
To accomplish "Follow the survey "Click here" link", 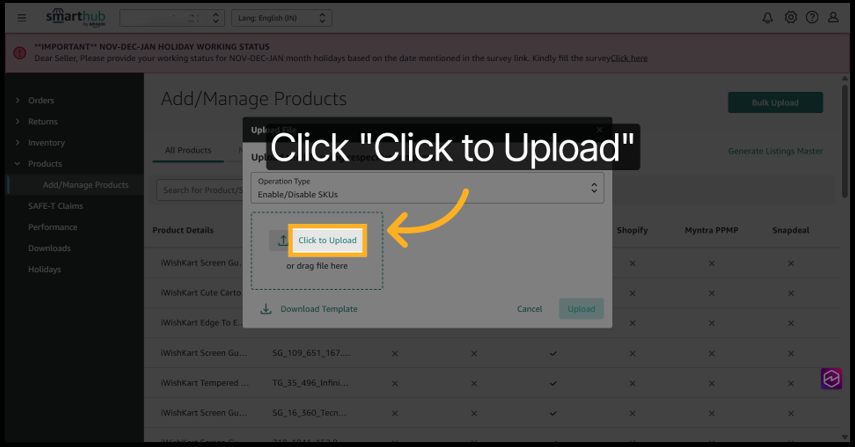I will (x=629, y=58).
